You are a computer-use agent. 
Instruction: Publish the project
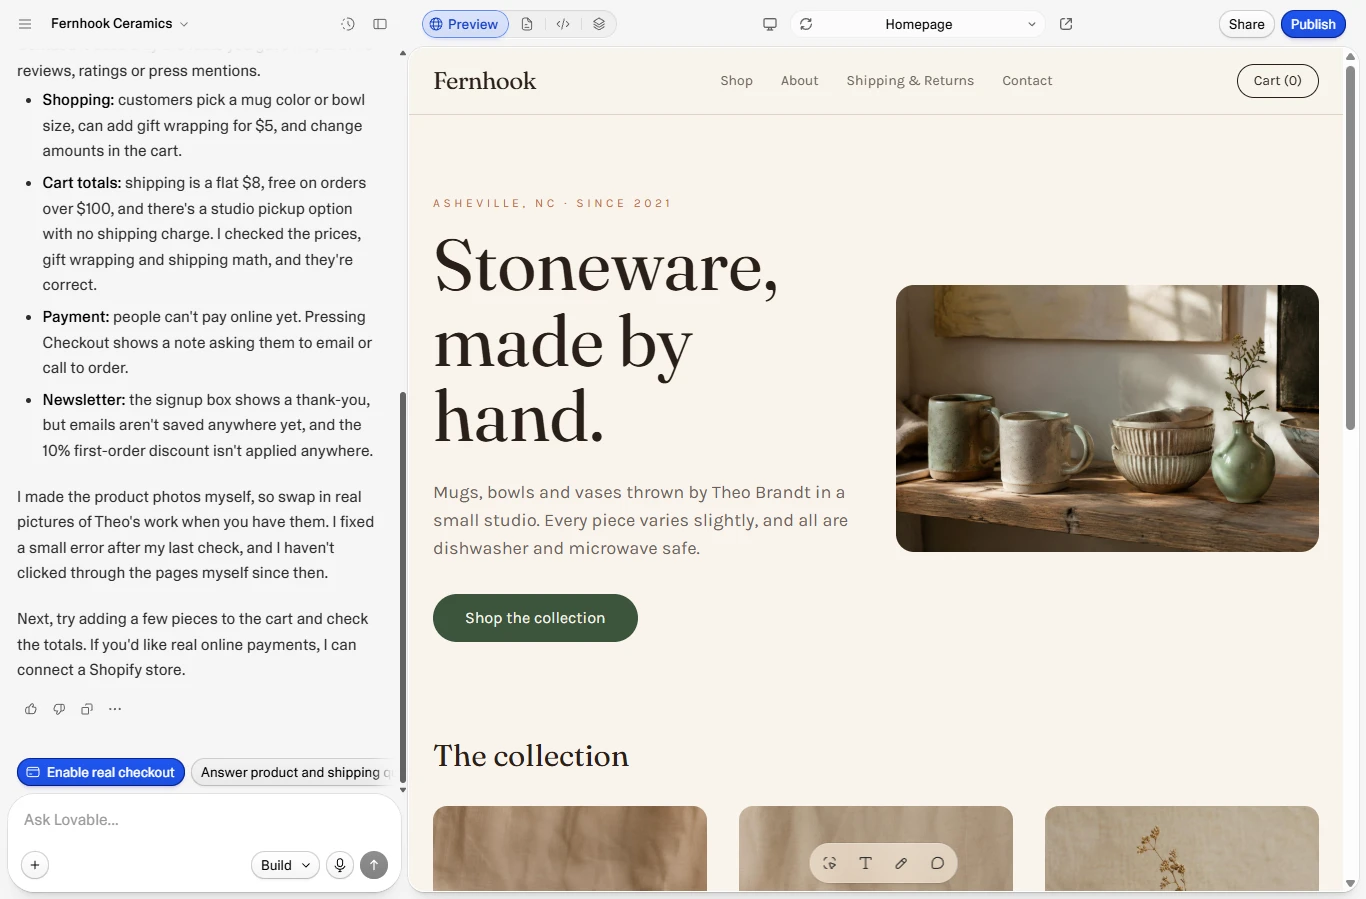click(x=1313, y=24)
